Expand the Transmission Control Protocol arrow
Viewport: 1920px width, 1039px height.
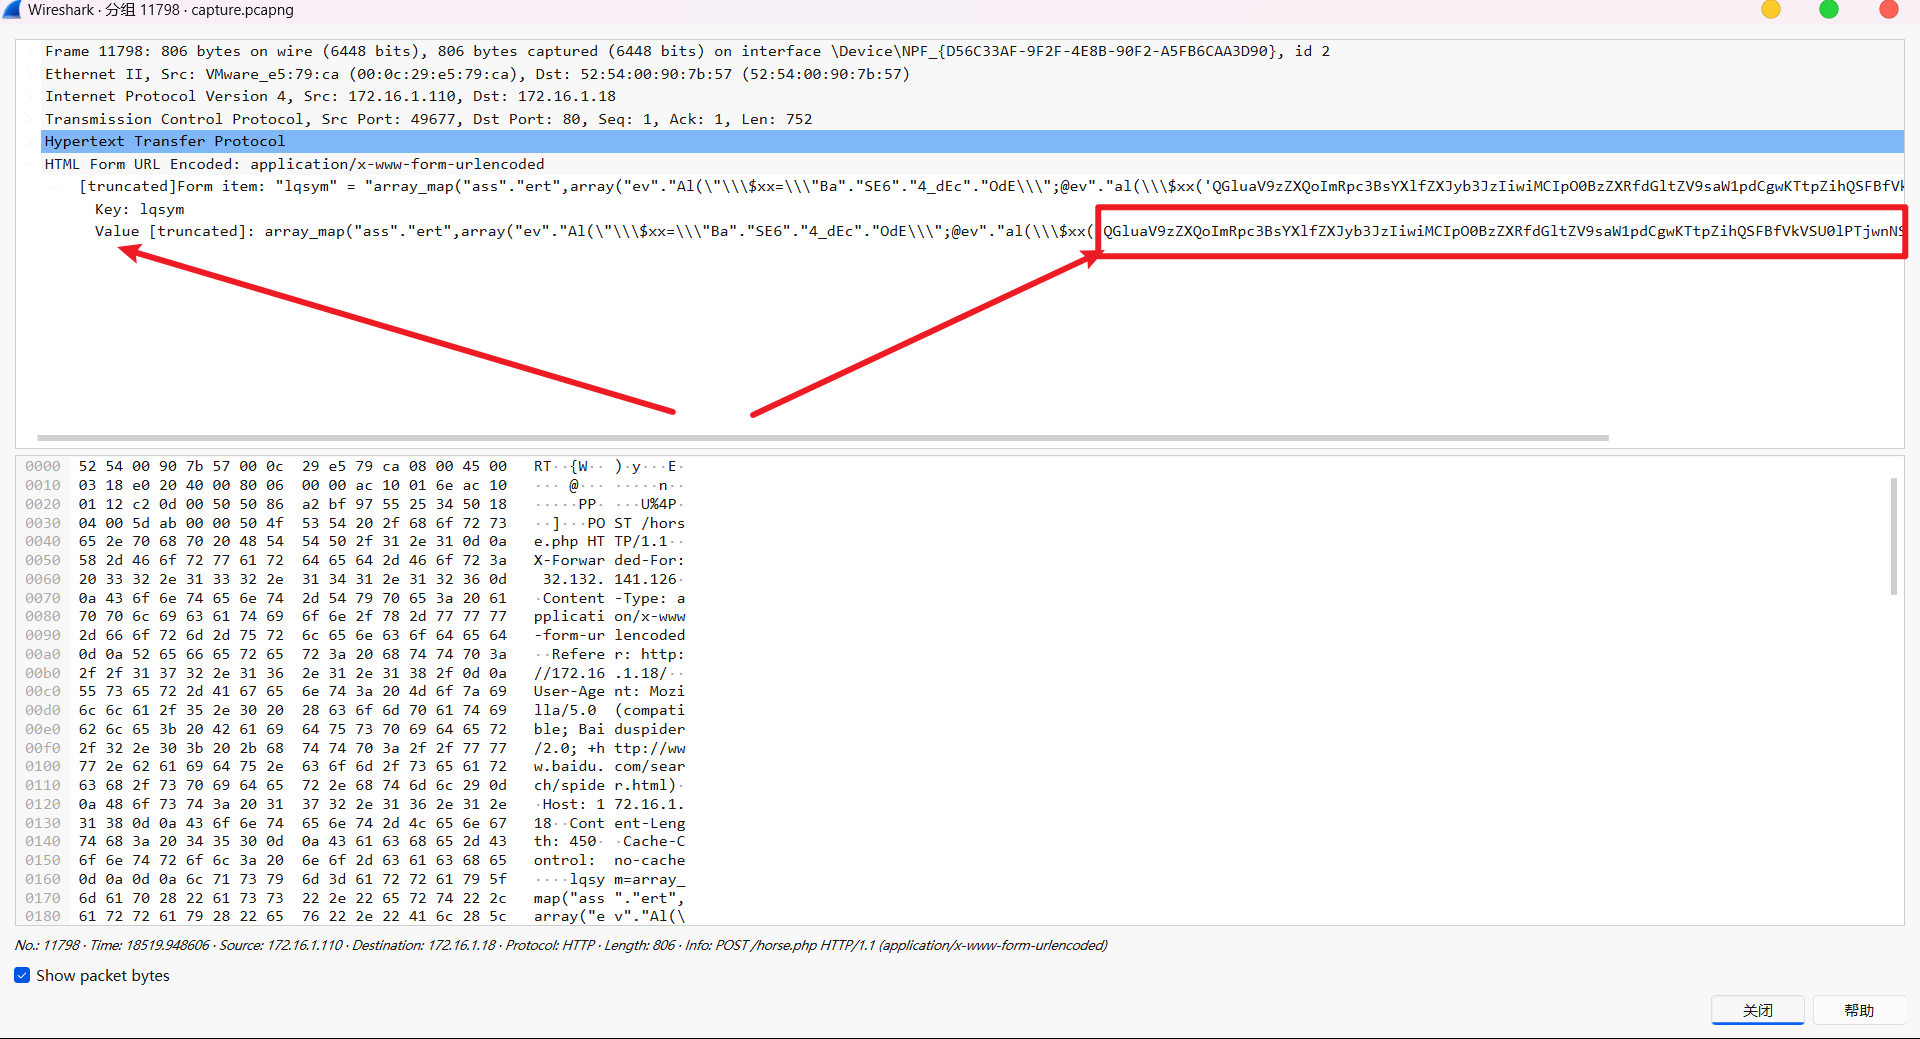pos(31,119)
